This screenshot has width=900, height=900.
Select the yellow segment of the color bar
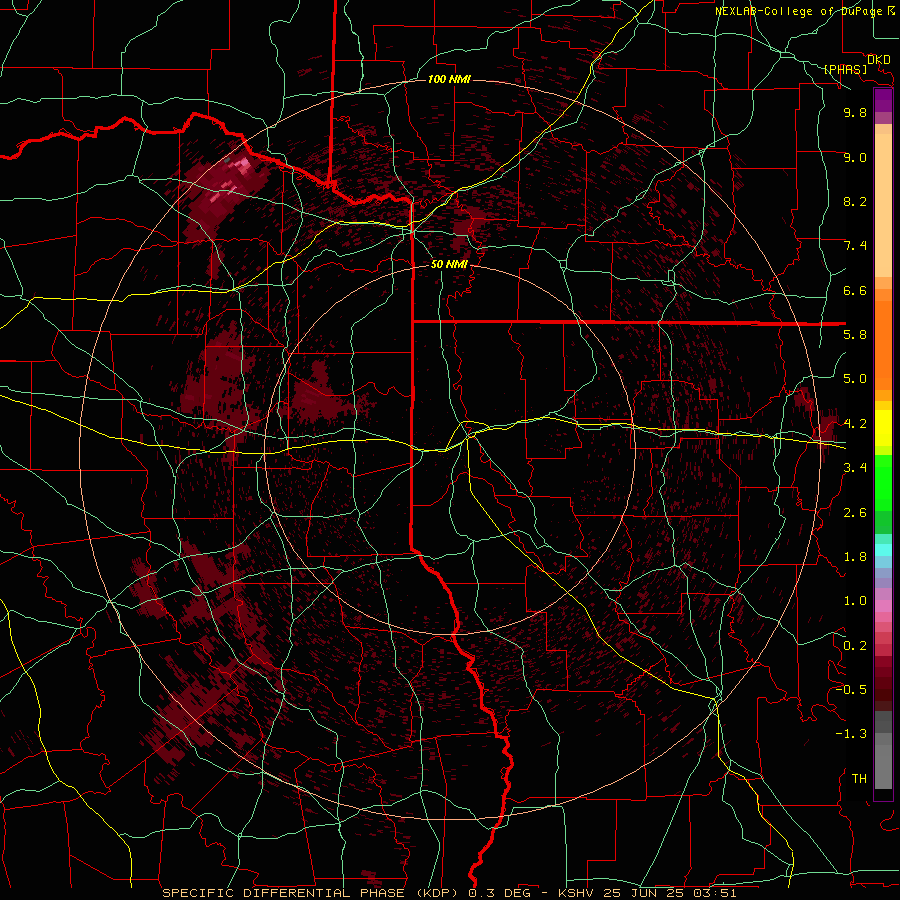[x=883, y=428]
